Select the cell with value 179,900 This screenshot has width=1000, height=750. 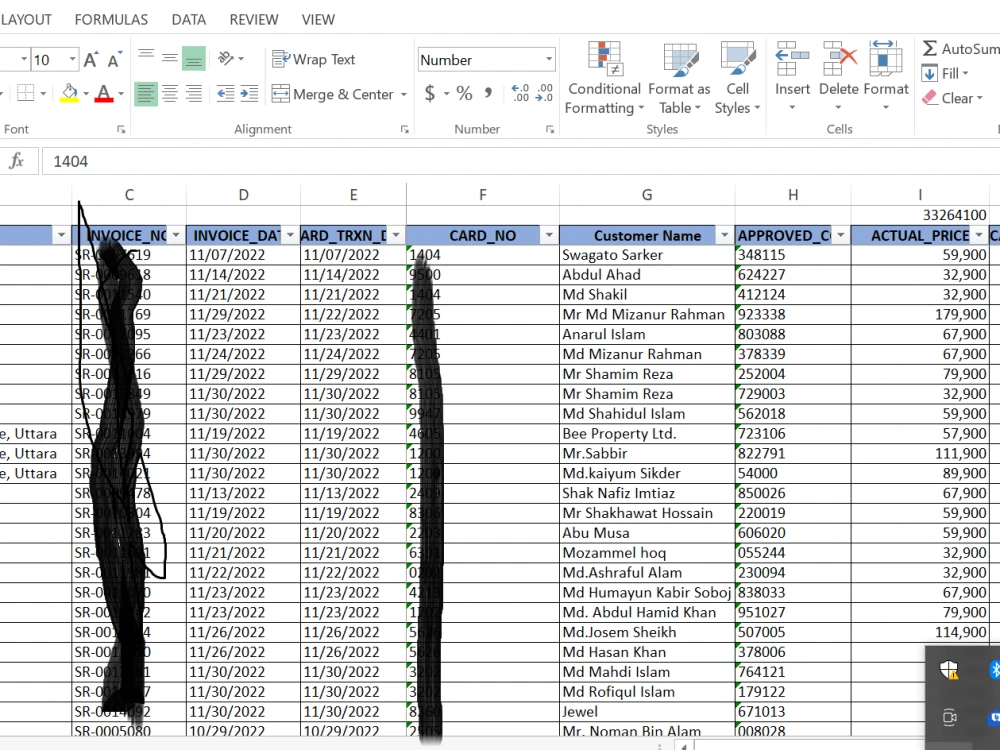(919, 314)
